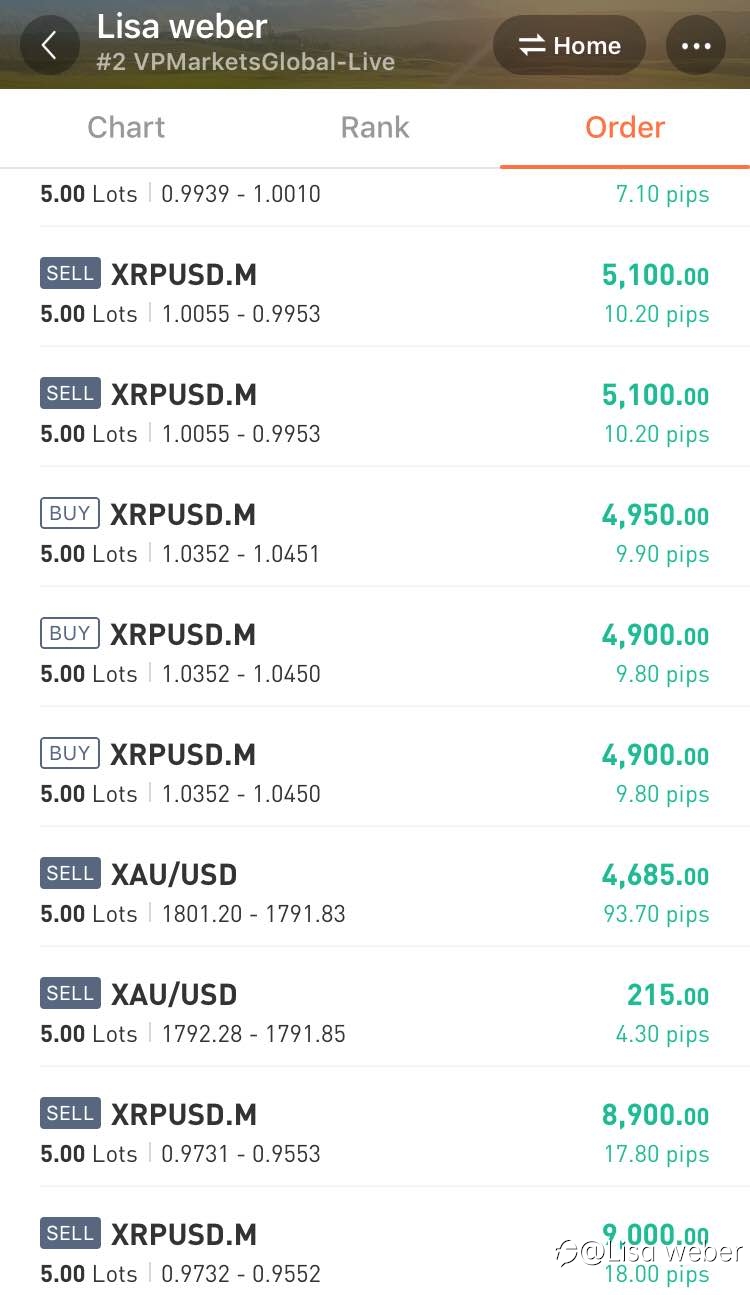The image size is (750, 1295).
Task: Tap SELL badge on XAU/USD 4,685.00 order
Action: pyautogui.click(x=70, y=873)
